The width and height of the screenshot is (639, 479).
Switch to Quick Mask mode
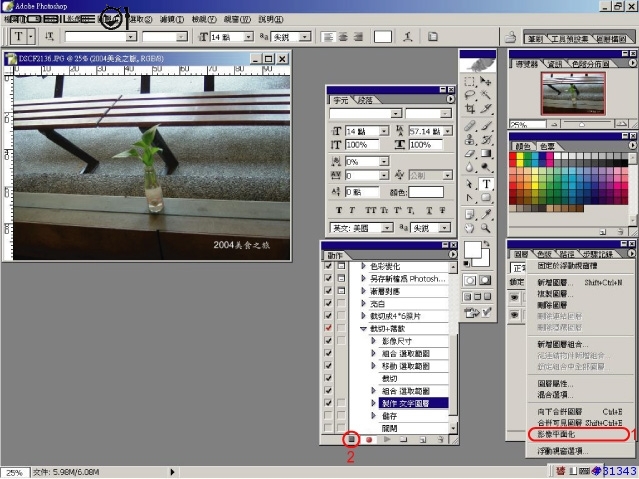[485, 280]
